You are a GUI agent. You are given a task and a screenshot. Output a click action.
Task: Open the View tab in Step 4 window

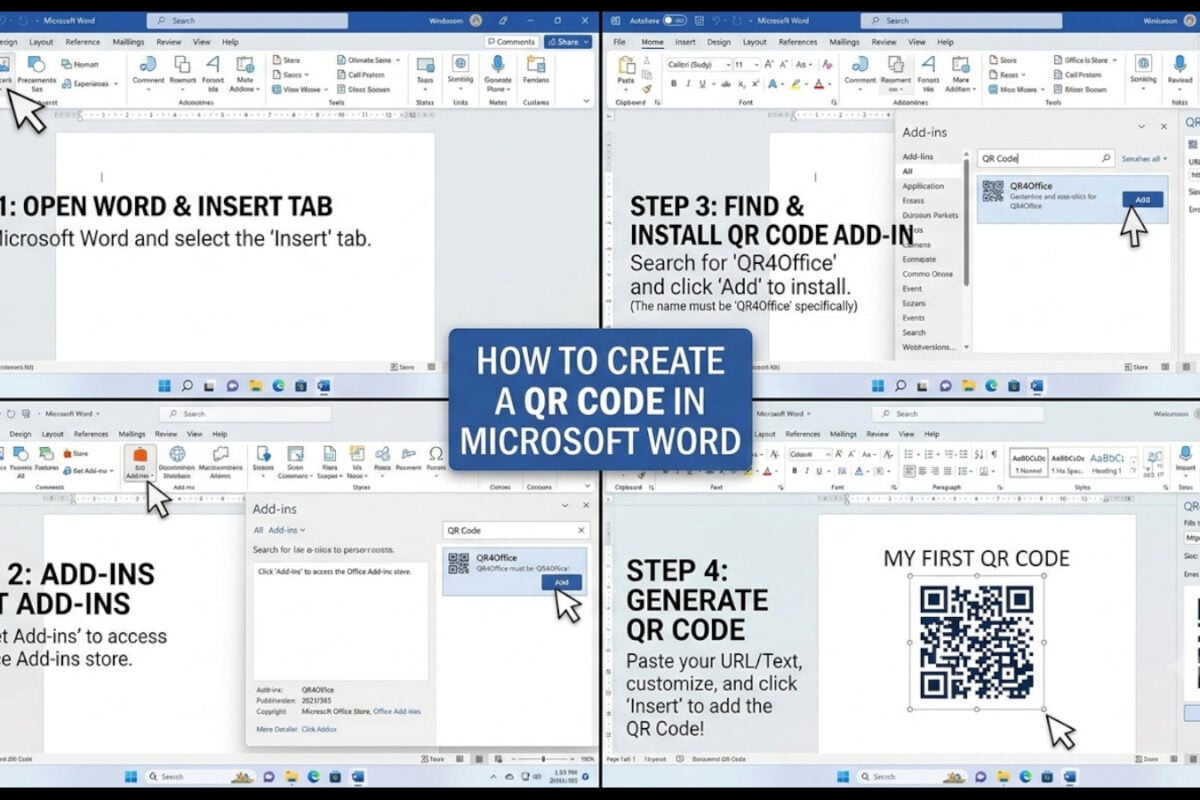tap(906, 434)
